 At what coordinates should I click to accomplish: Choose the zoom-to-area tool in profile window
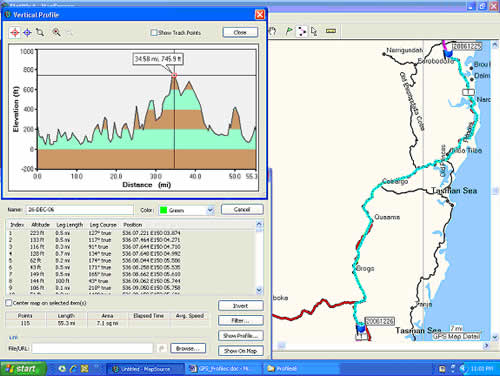coord(40,32)
